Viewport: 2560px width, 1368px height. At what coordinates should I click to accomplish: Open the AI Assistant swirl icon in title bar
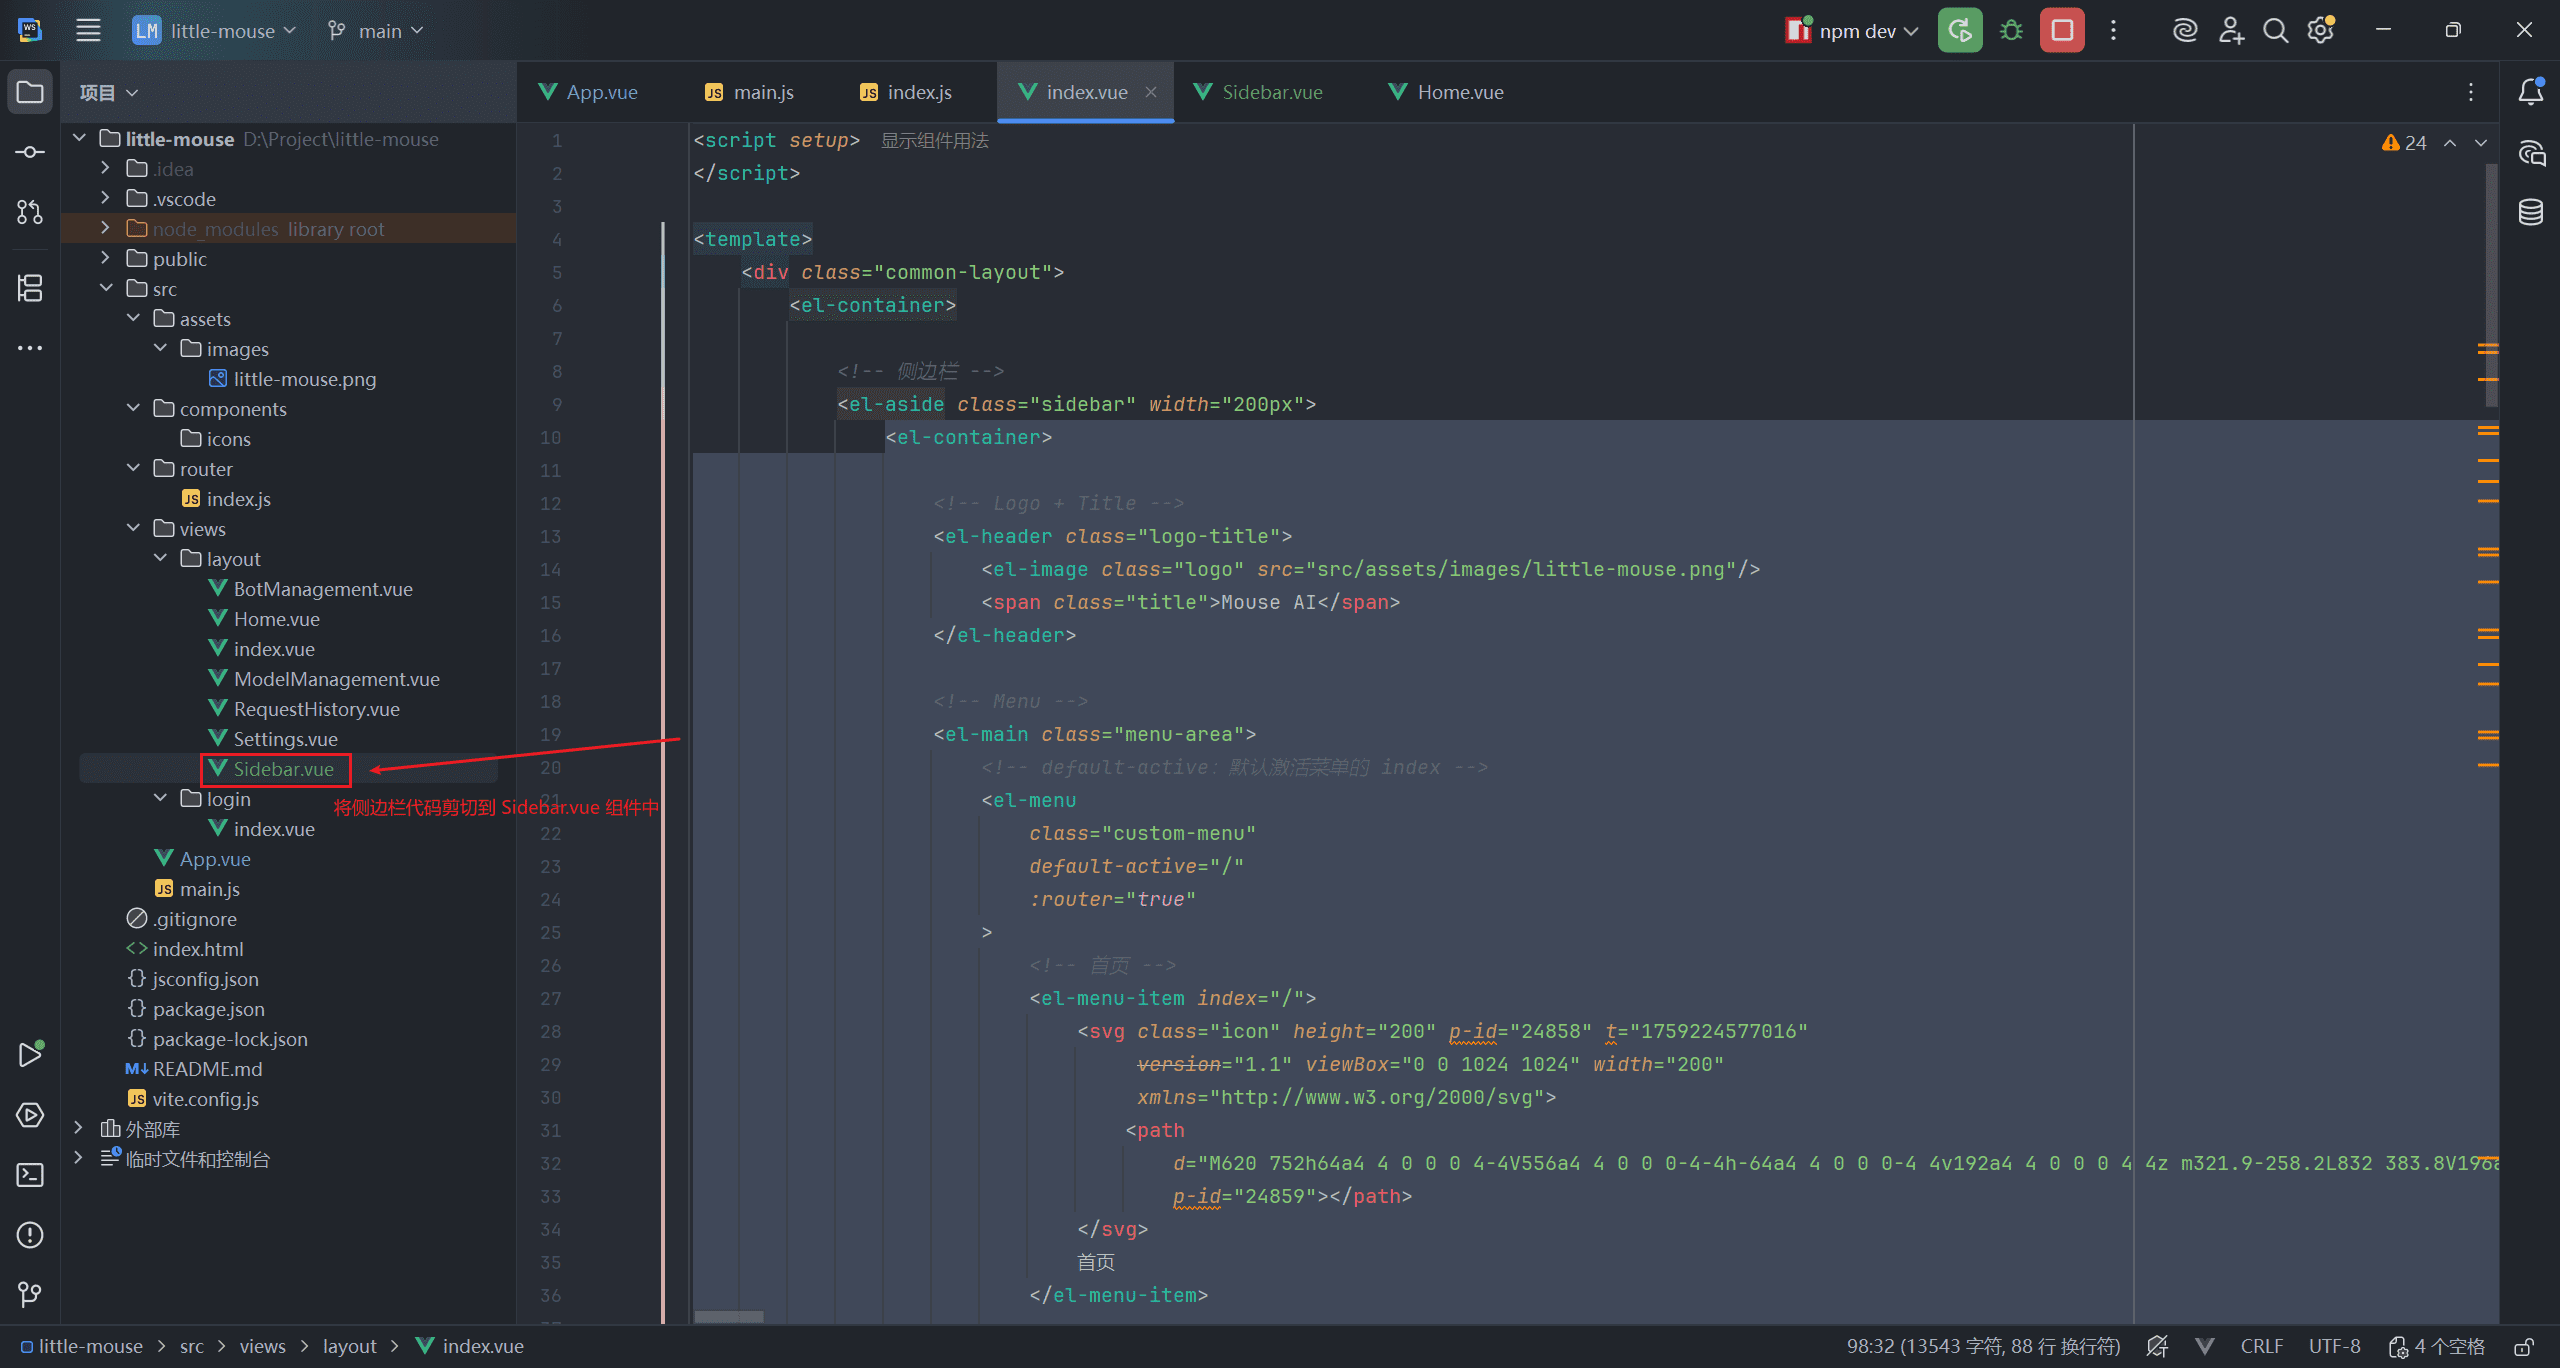tap(2185, 30)
